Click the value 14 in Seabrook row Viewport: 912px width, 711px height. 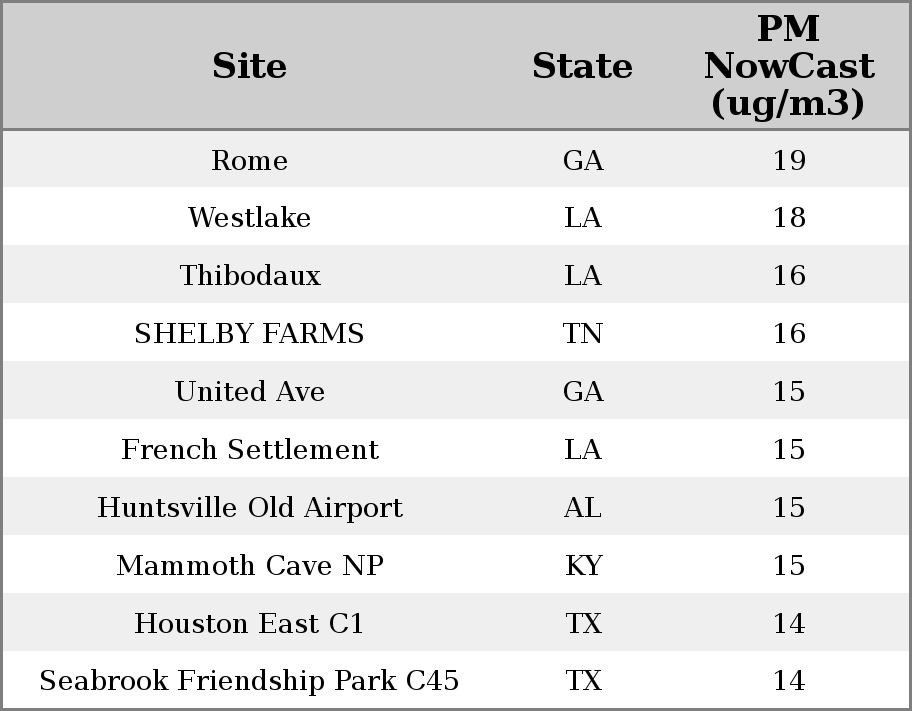coord(789,680)
